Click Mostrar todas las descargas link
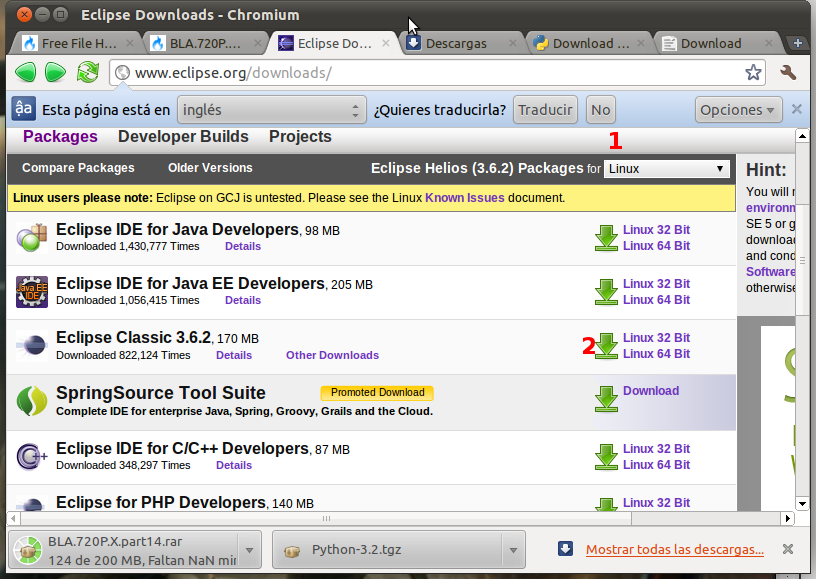Screen dimensions: 816x579 click(675, 549)
